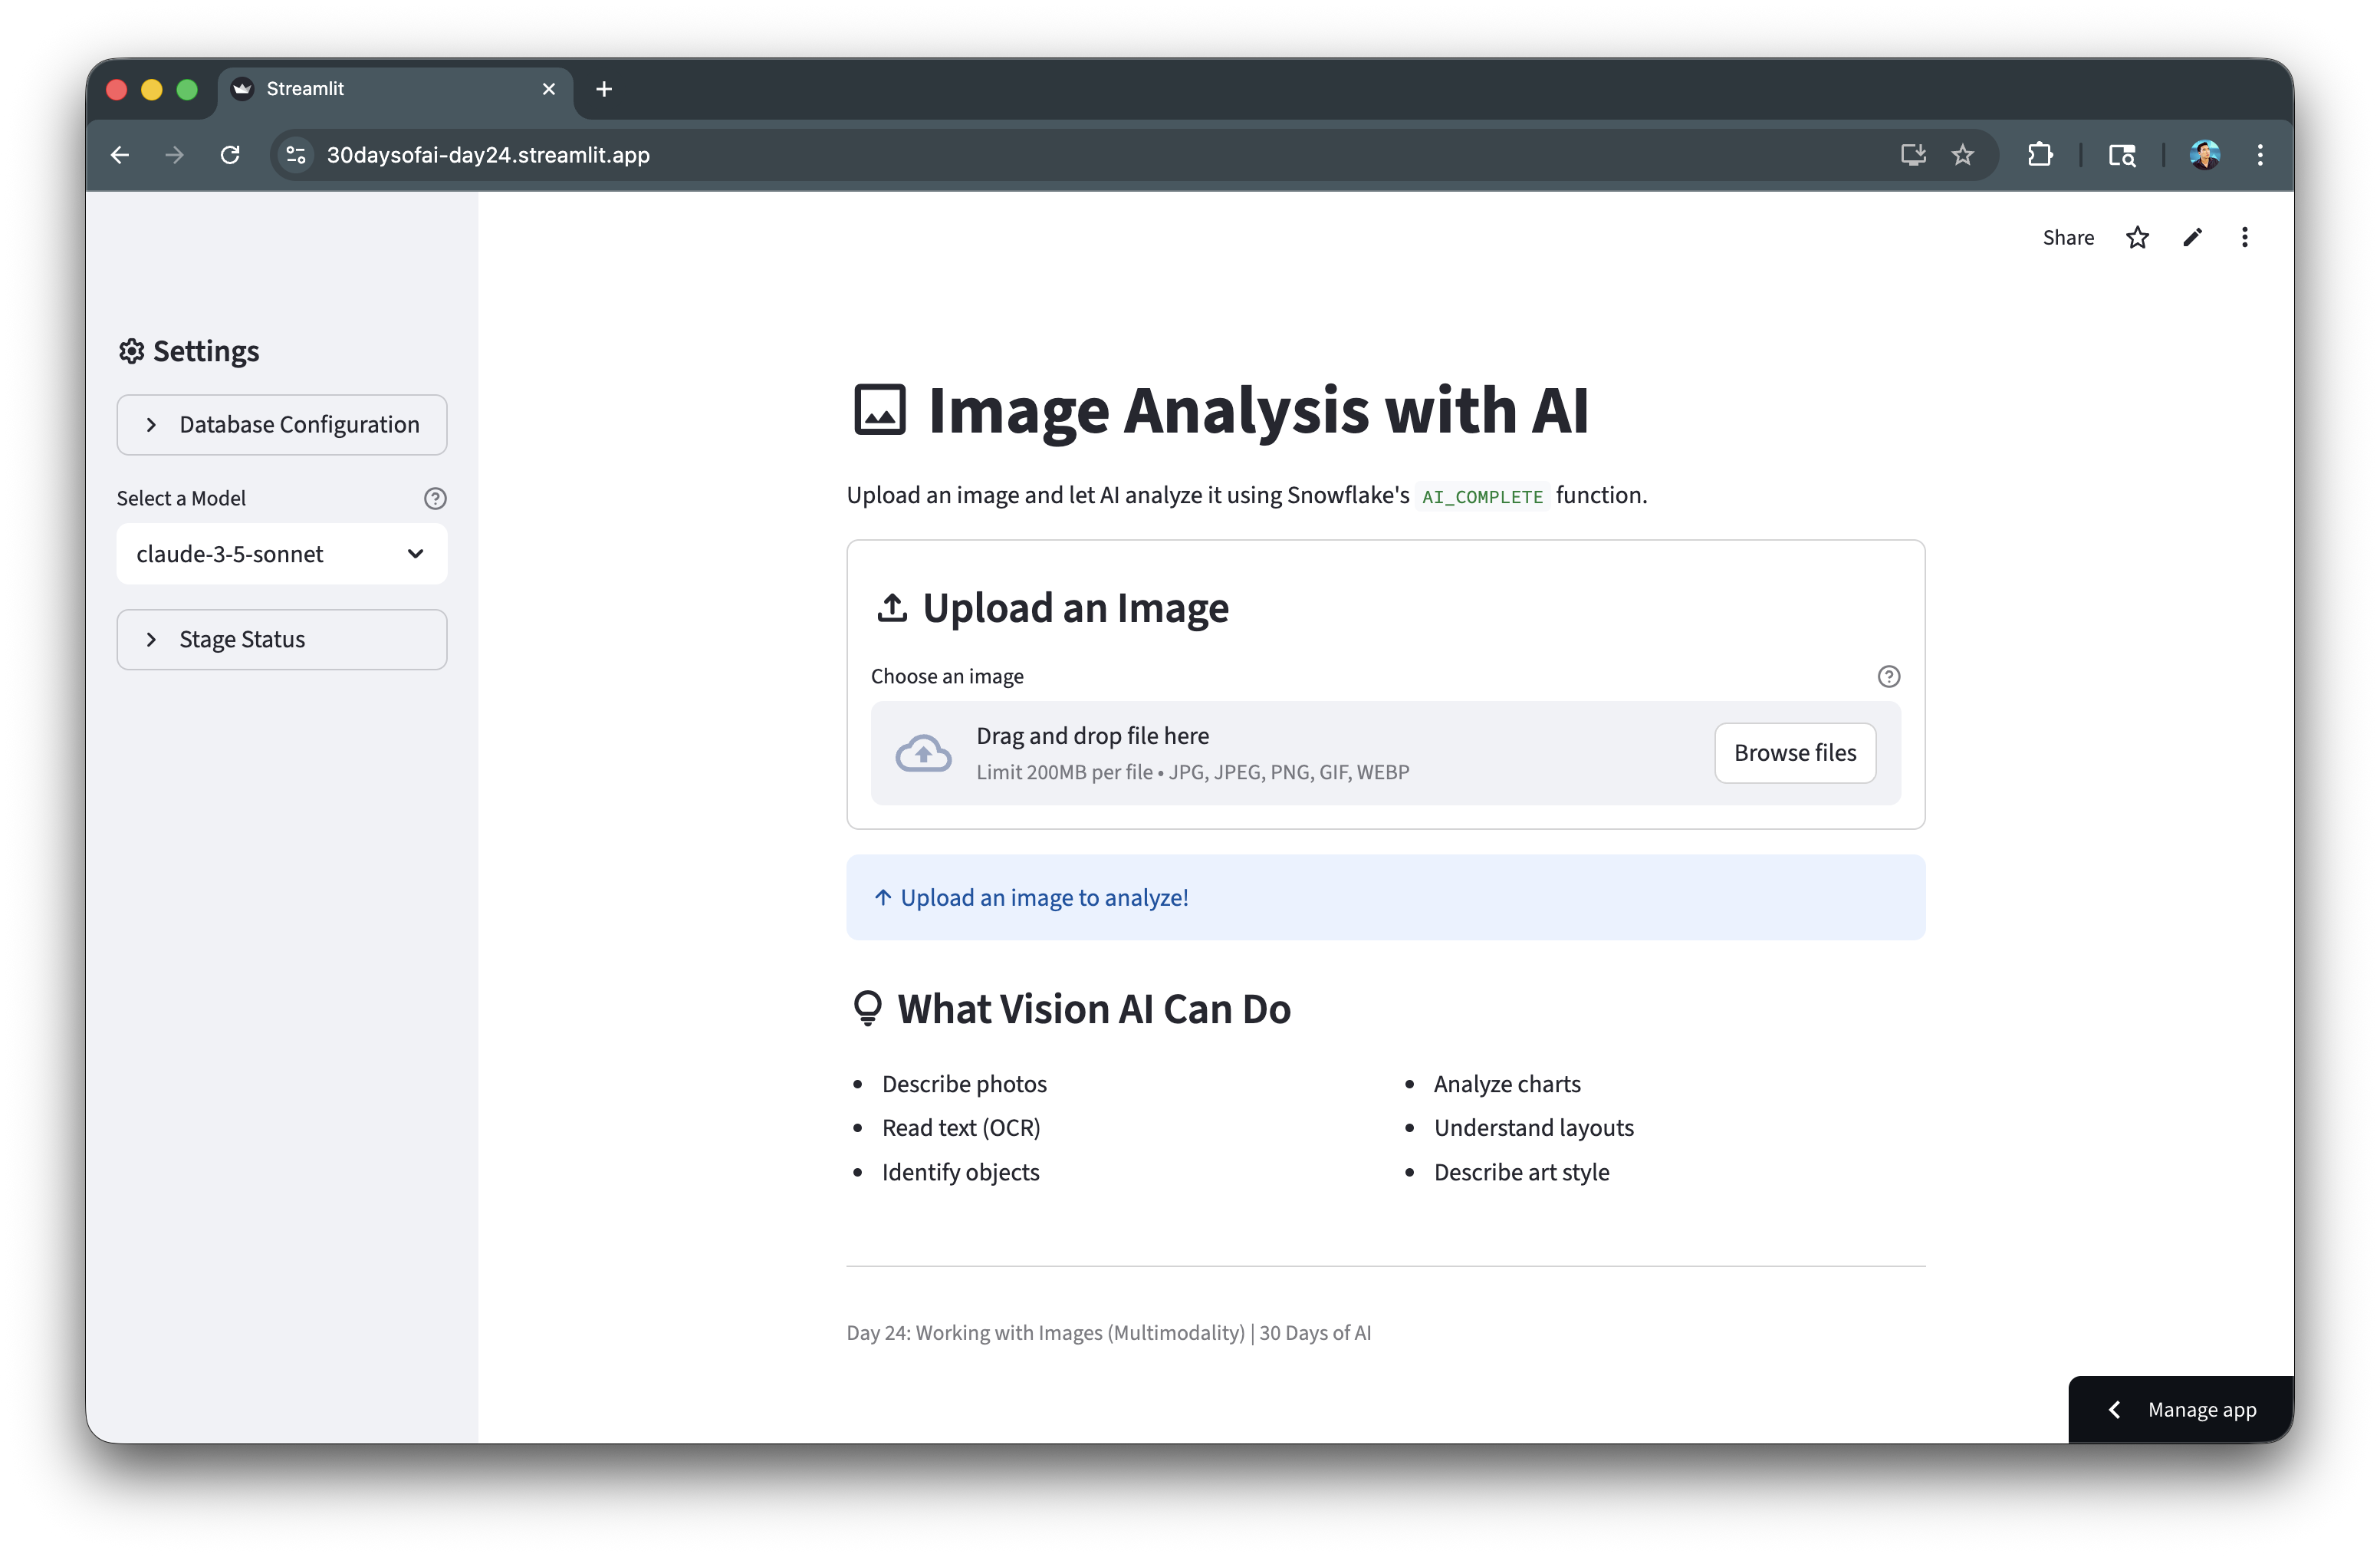Open Chrome extensions puzzle icon
The height and width of the screenshot is (1557, 2380).
(2040, 155)
